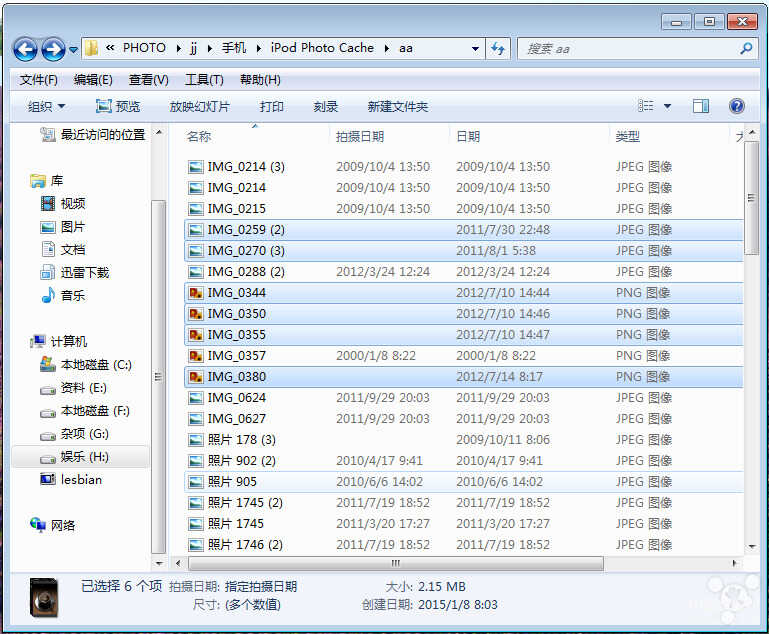Open drive 杂项 (G:)

75,433
